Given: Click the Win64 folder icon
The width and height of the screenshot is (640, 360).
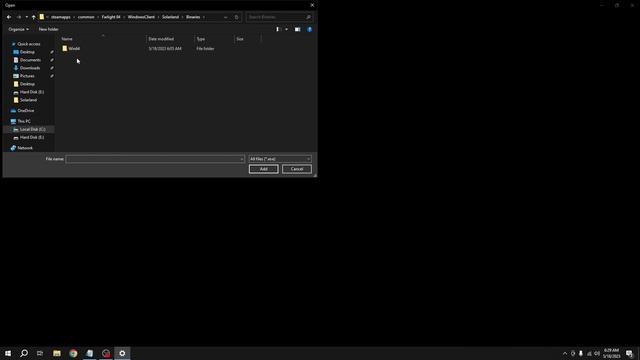Looking at the screenshot, I should click(64, 49).
